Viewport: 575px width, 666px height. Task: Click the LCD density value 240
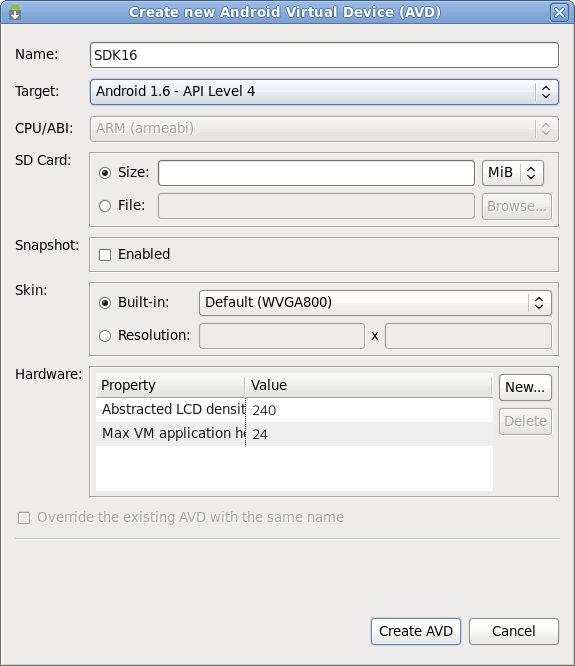264,410
